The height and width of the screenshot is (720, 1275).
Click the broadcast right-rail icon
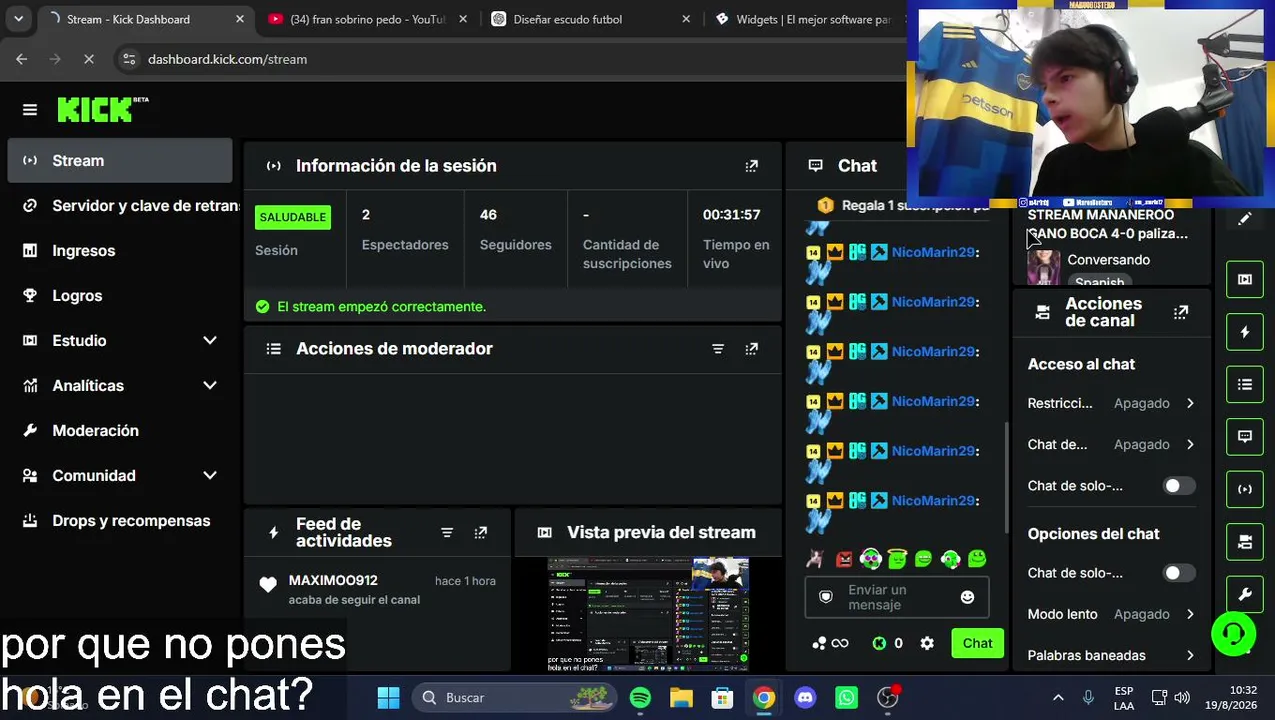1245,490
